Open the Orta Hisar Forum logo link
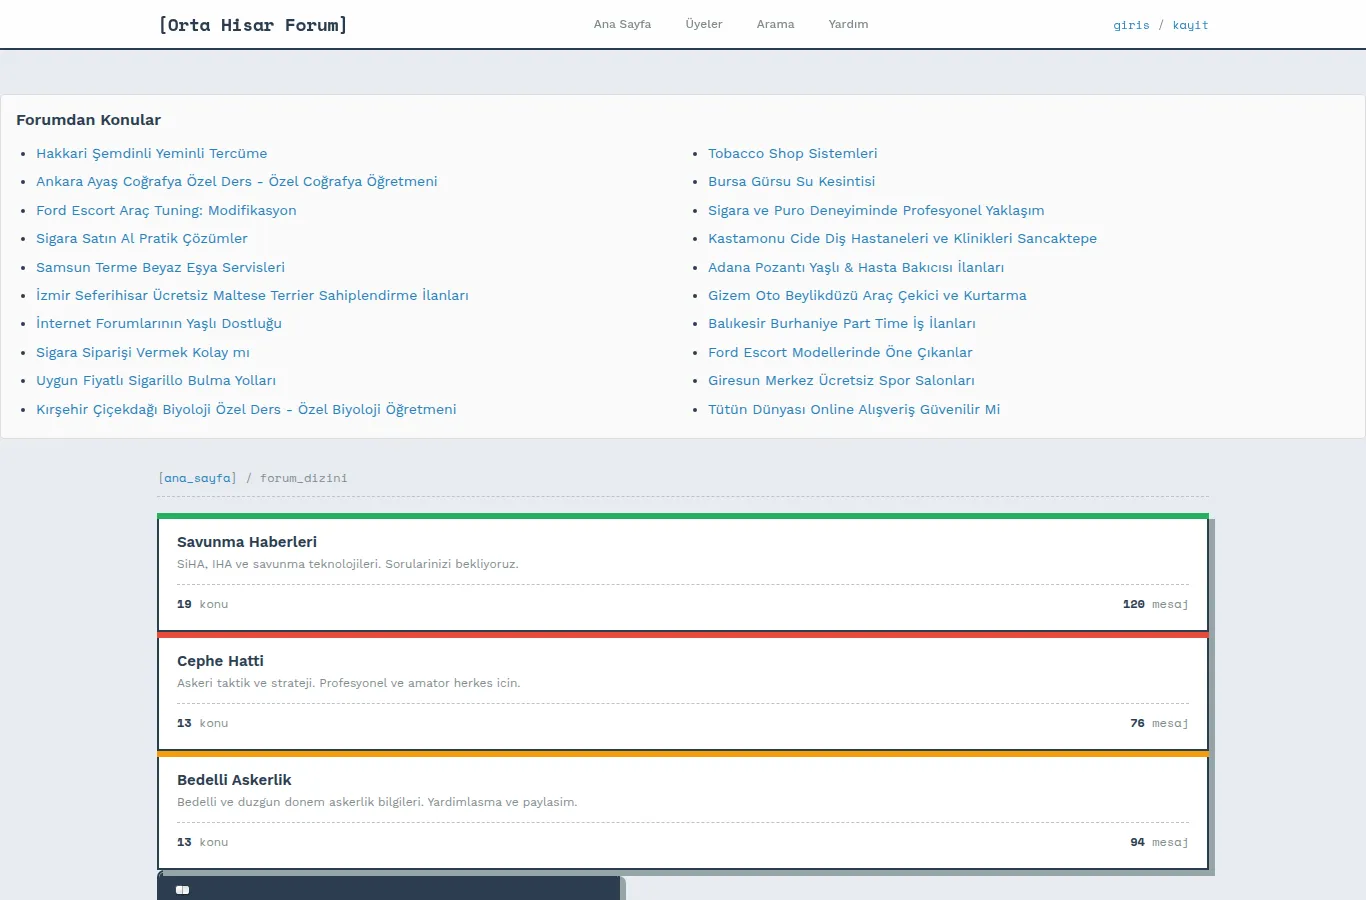The image size is (1366, 900). (x=253, y=25)
